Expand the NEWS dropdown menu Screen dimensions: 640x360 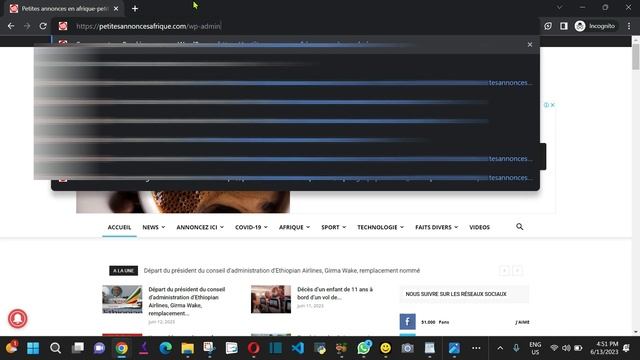pos(153,227)
